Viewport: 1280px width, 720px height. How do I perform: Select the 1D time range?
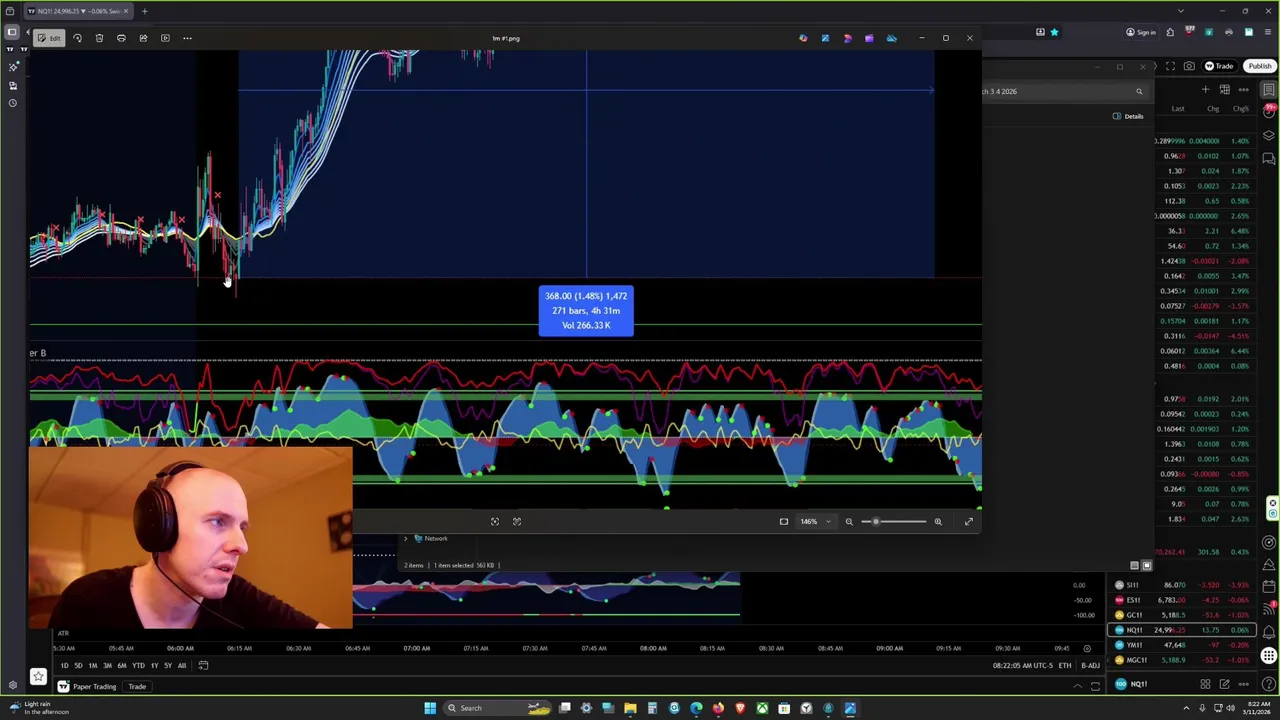[65, 666]
